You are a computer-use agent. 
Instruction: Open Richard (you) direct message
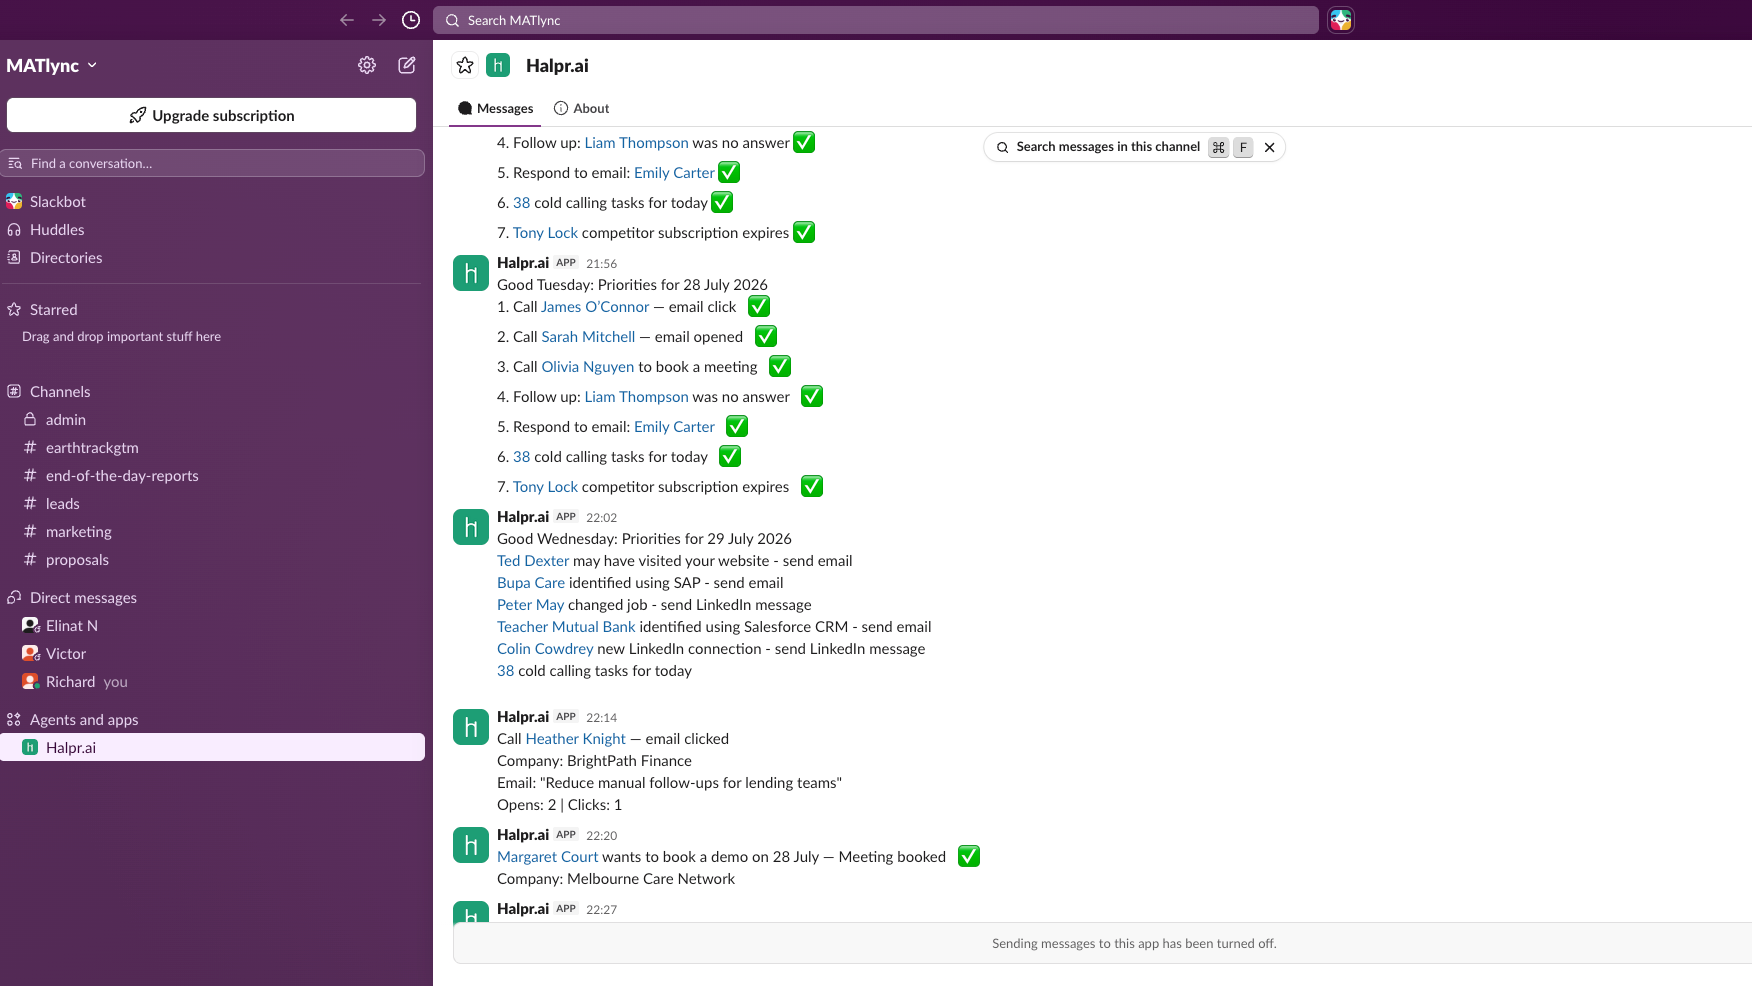tap(86, 682)
